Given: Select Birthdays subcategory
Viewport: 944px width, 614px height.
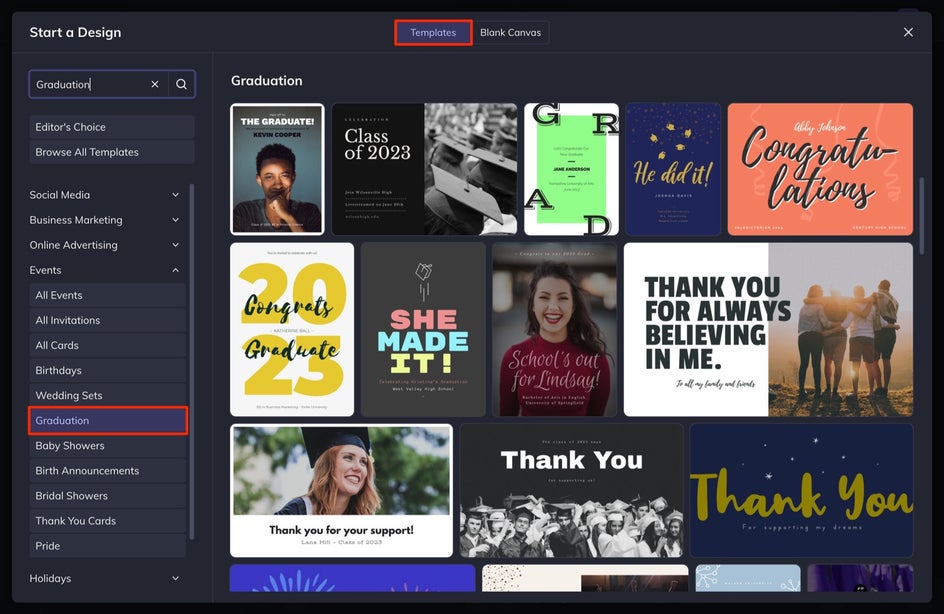Looking at the screenshot, I should point(108,371).
